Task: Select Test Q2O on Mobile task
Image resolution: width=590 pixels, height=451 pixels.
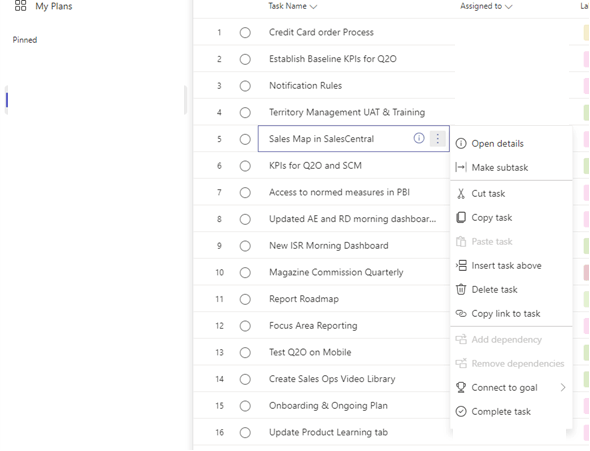Action: click(310, 352)
